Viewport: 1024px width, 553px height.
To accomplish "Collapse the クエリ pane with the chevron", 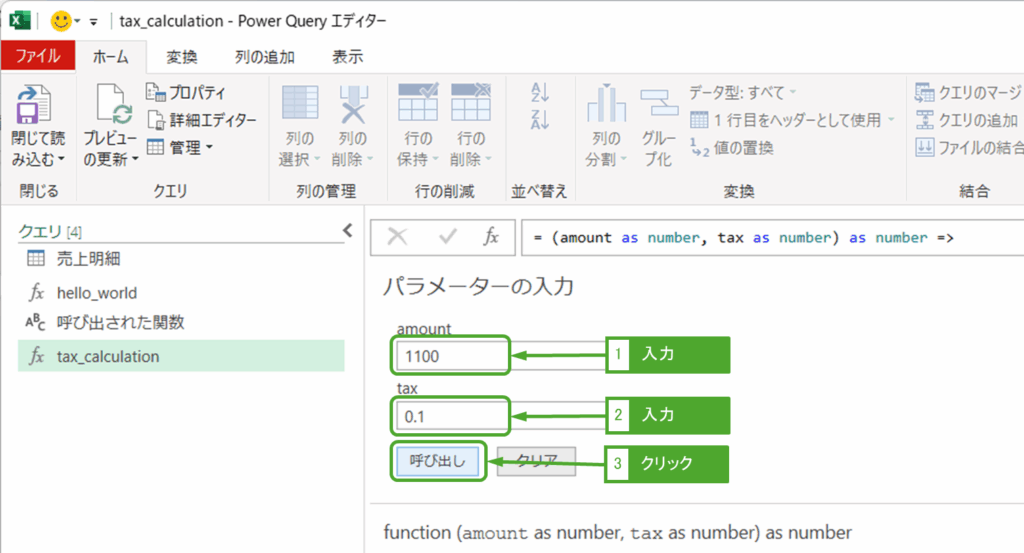I will (x=347, y=231).
